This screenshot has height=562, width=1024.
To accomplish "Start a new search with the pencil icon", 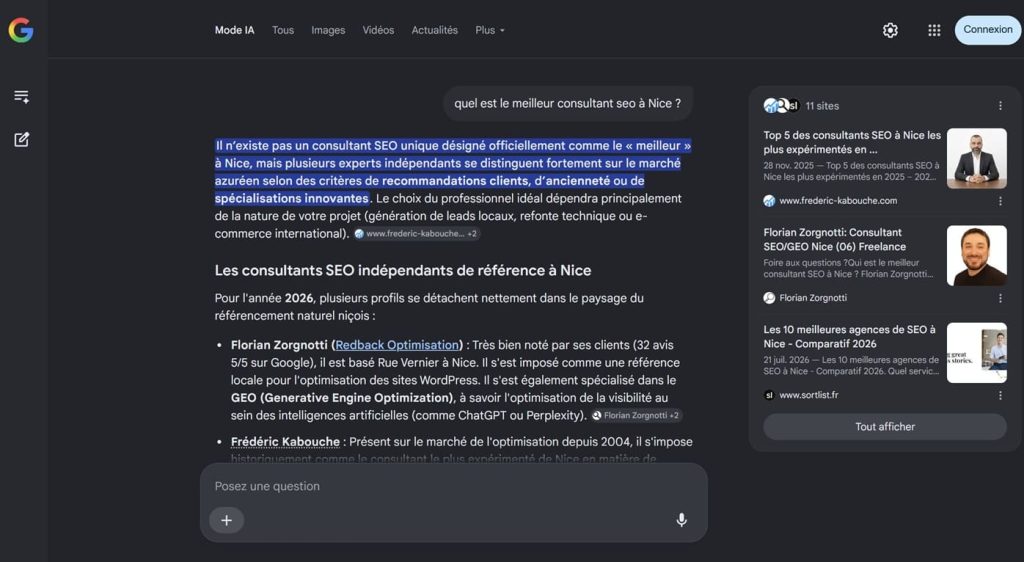I will pyautogui.click(x=22, y=139).
